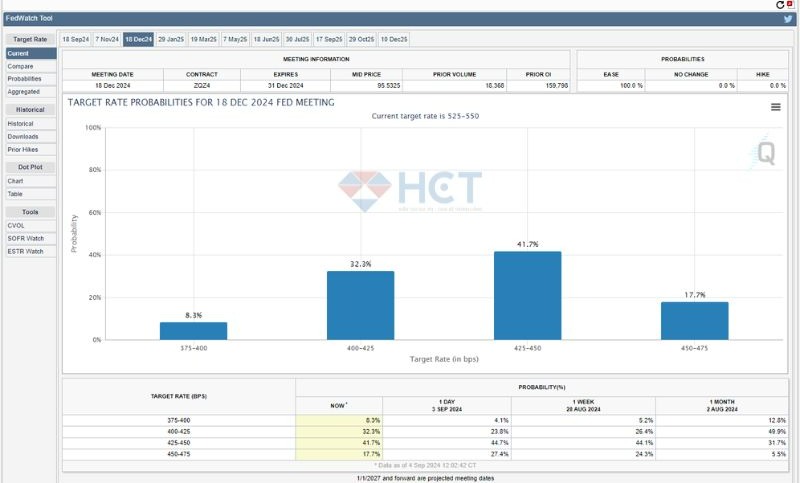Screen dimensions: 800x483
Task: Click the 1 DAY value 44.7% cell
Action: [447, 443]
